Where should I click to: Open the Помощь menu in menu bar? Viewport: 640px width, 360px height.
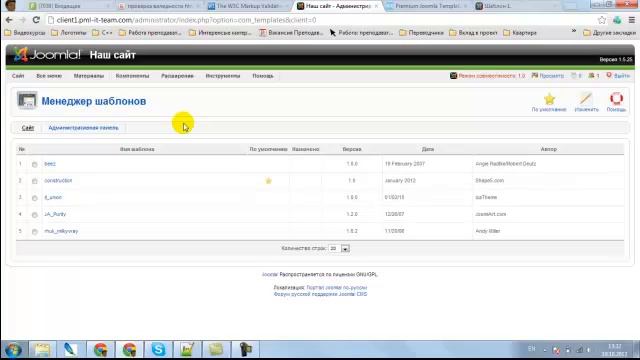262,76
